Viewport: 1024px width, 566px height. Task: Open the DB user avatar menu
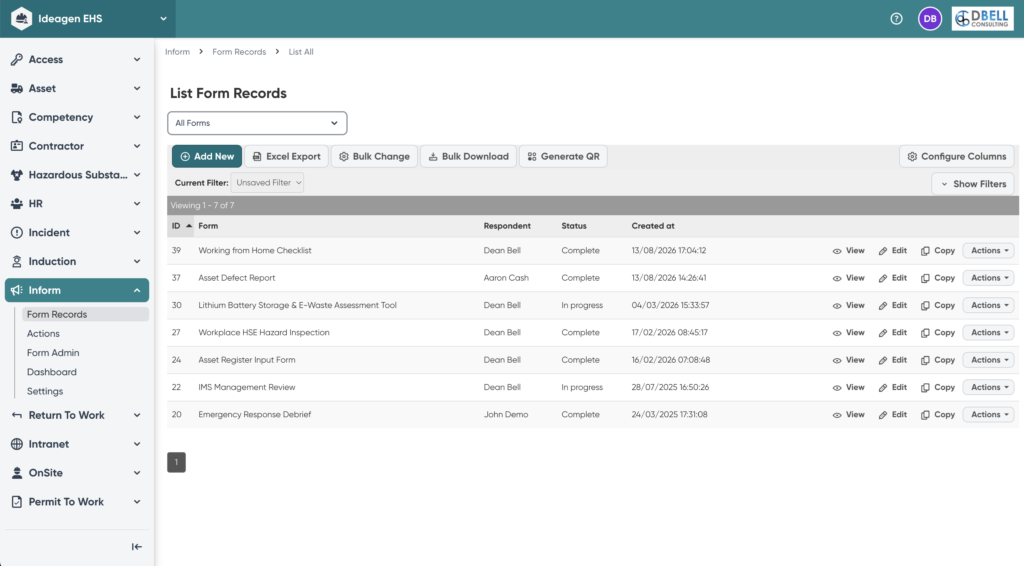point(929,19)
